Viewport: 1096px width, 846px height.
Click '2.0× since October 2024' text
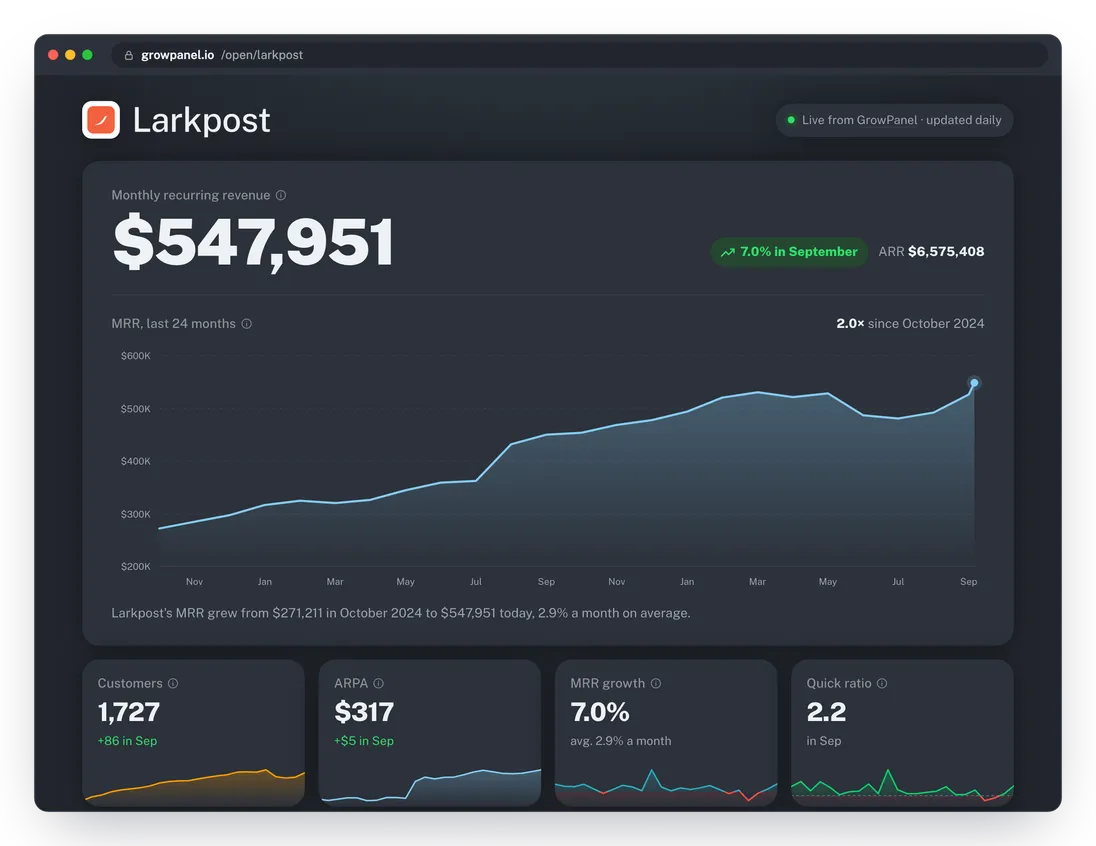[x=910, y=324]
